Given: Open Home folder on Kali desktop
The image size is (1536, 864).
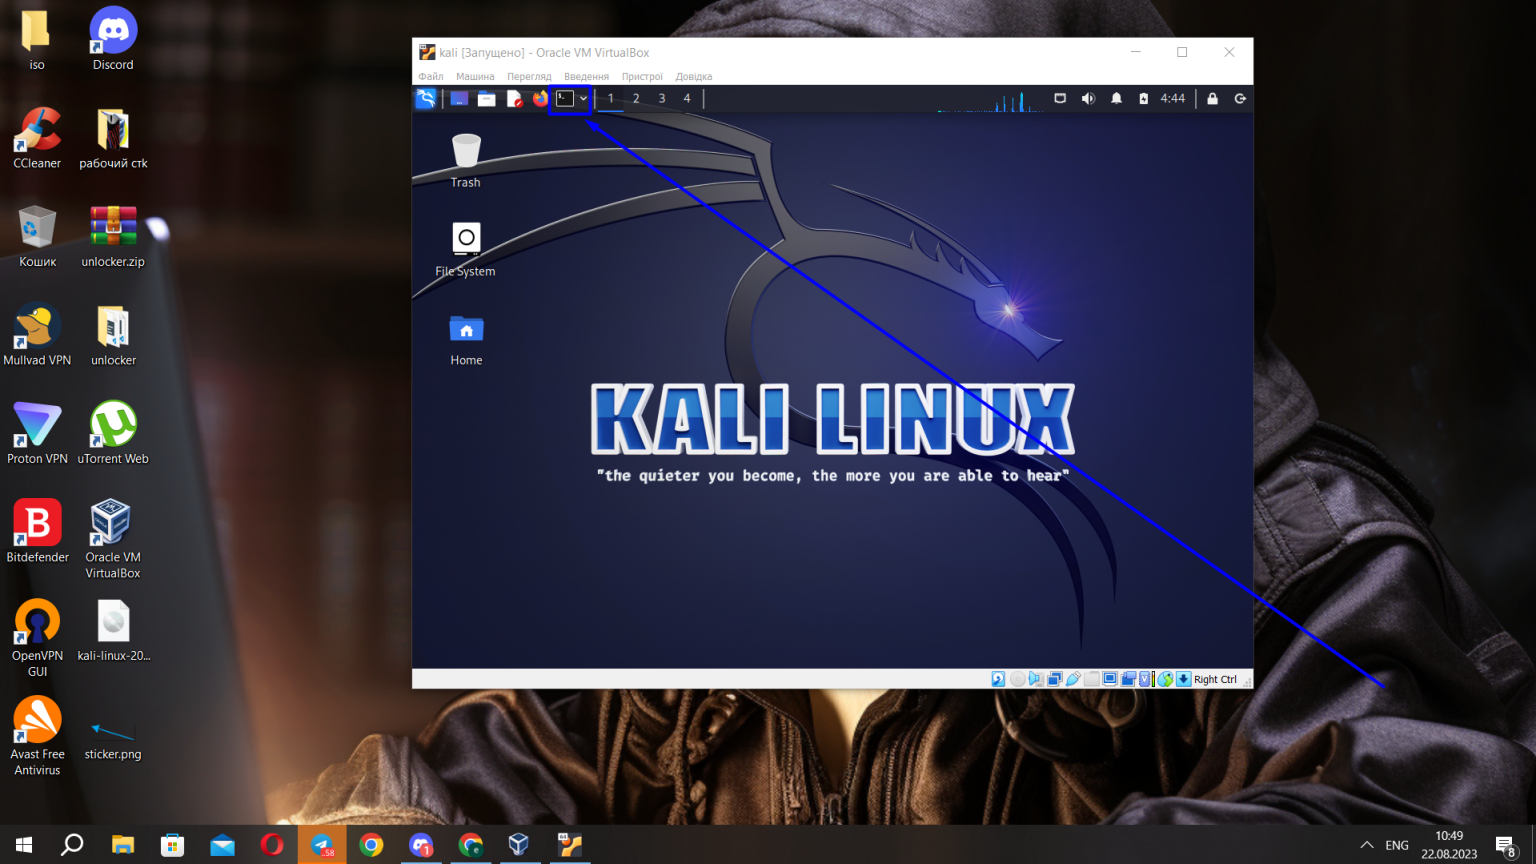Looking at the screenshot, I should pos(466,330).
